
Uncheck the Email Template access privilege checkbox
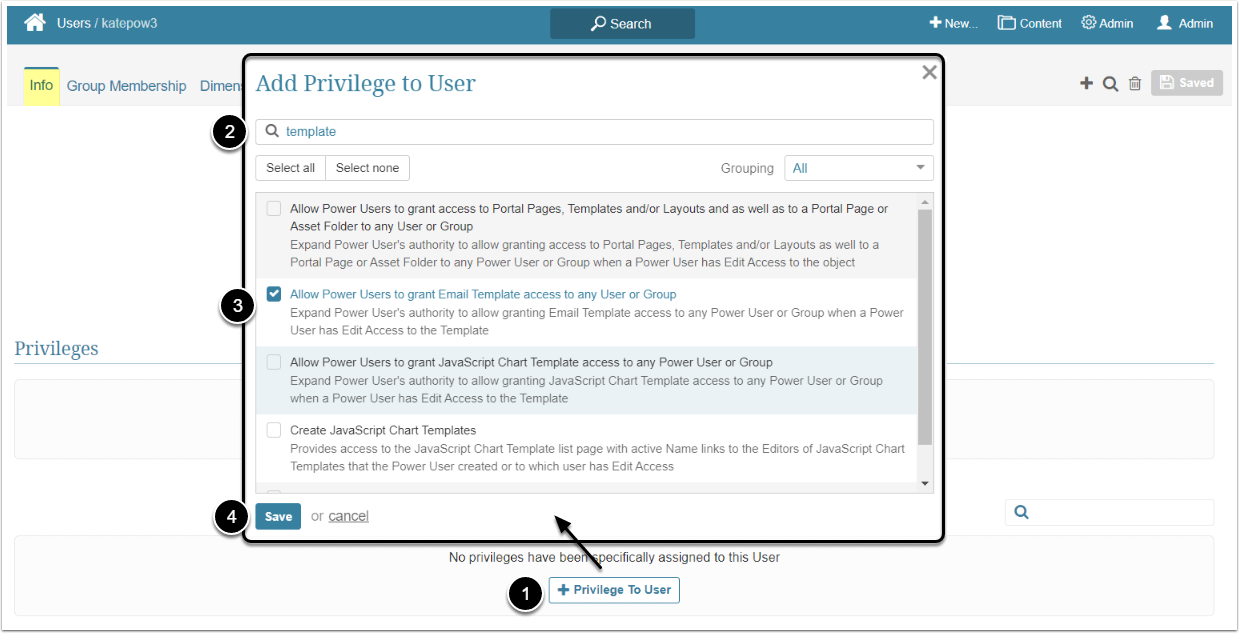[274, 294]
